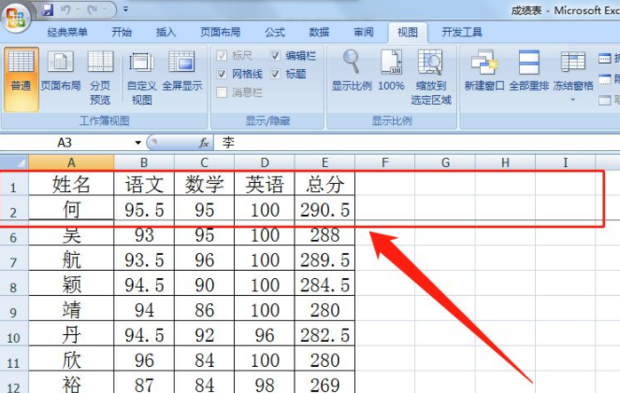Open the Formulas (公式) ribbon tab

coord(275,32)
